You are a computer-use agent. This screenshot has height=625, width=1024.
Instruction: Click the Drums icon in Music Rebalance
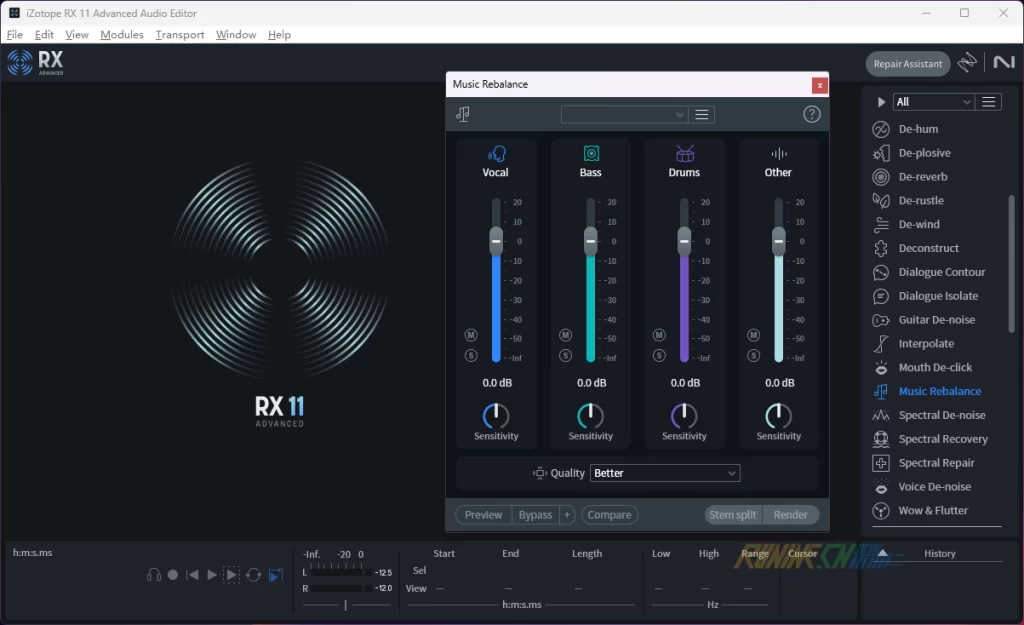[684, 153]
